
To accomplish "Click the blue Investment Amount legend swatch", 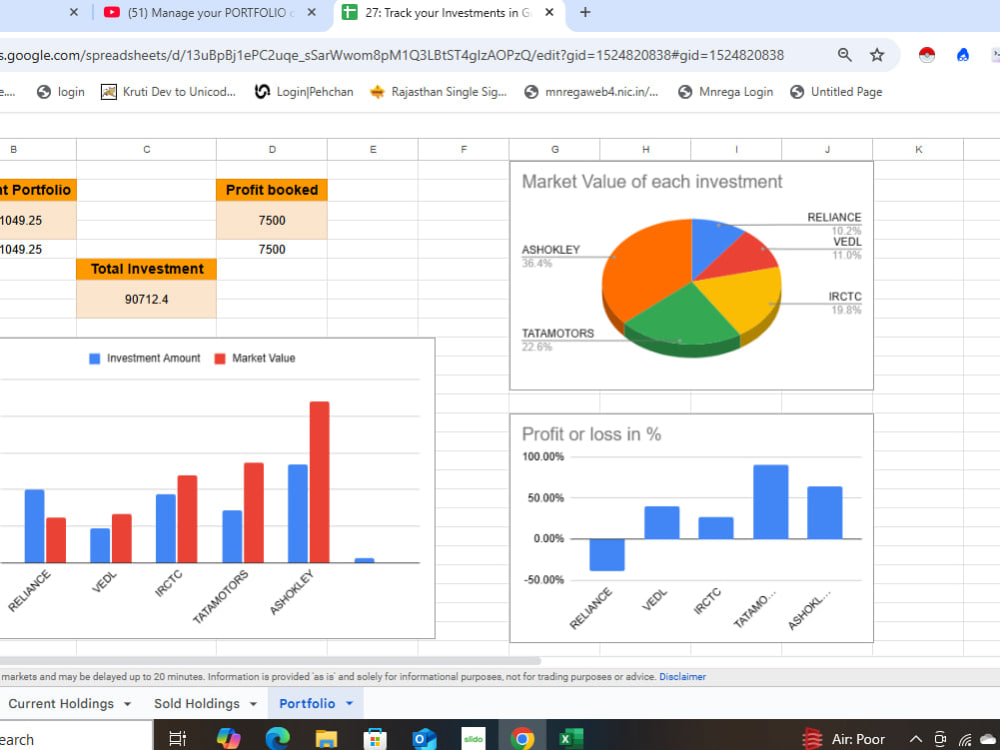I will coord(94,358).
